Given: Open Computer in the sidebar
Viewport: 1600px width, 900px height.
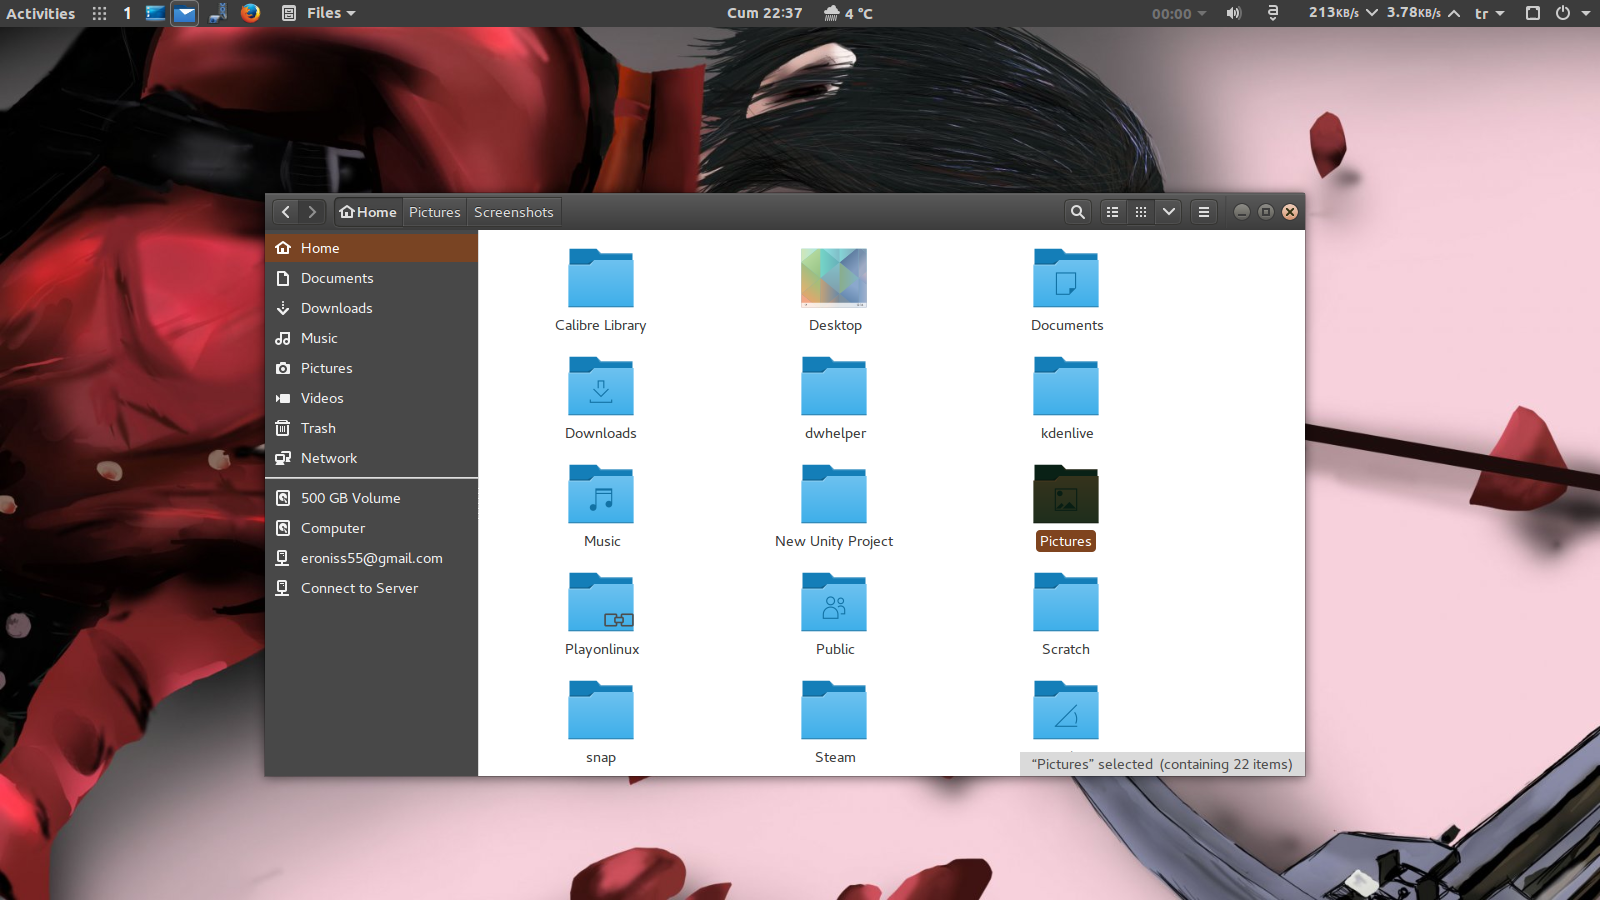Looking at the screenshot, I should pos(371,528).
